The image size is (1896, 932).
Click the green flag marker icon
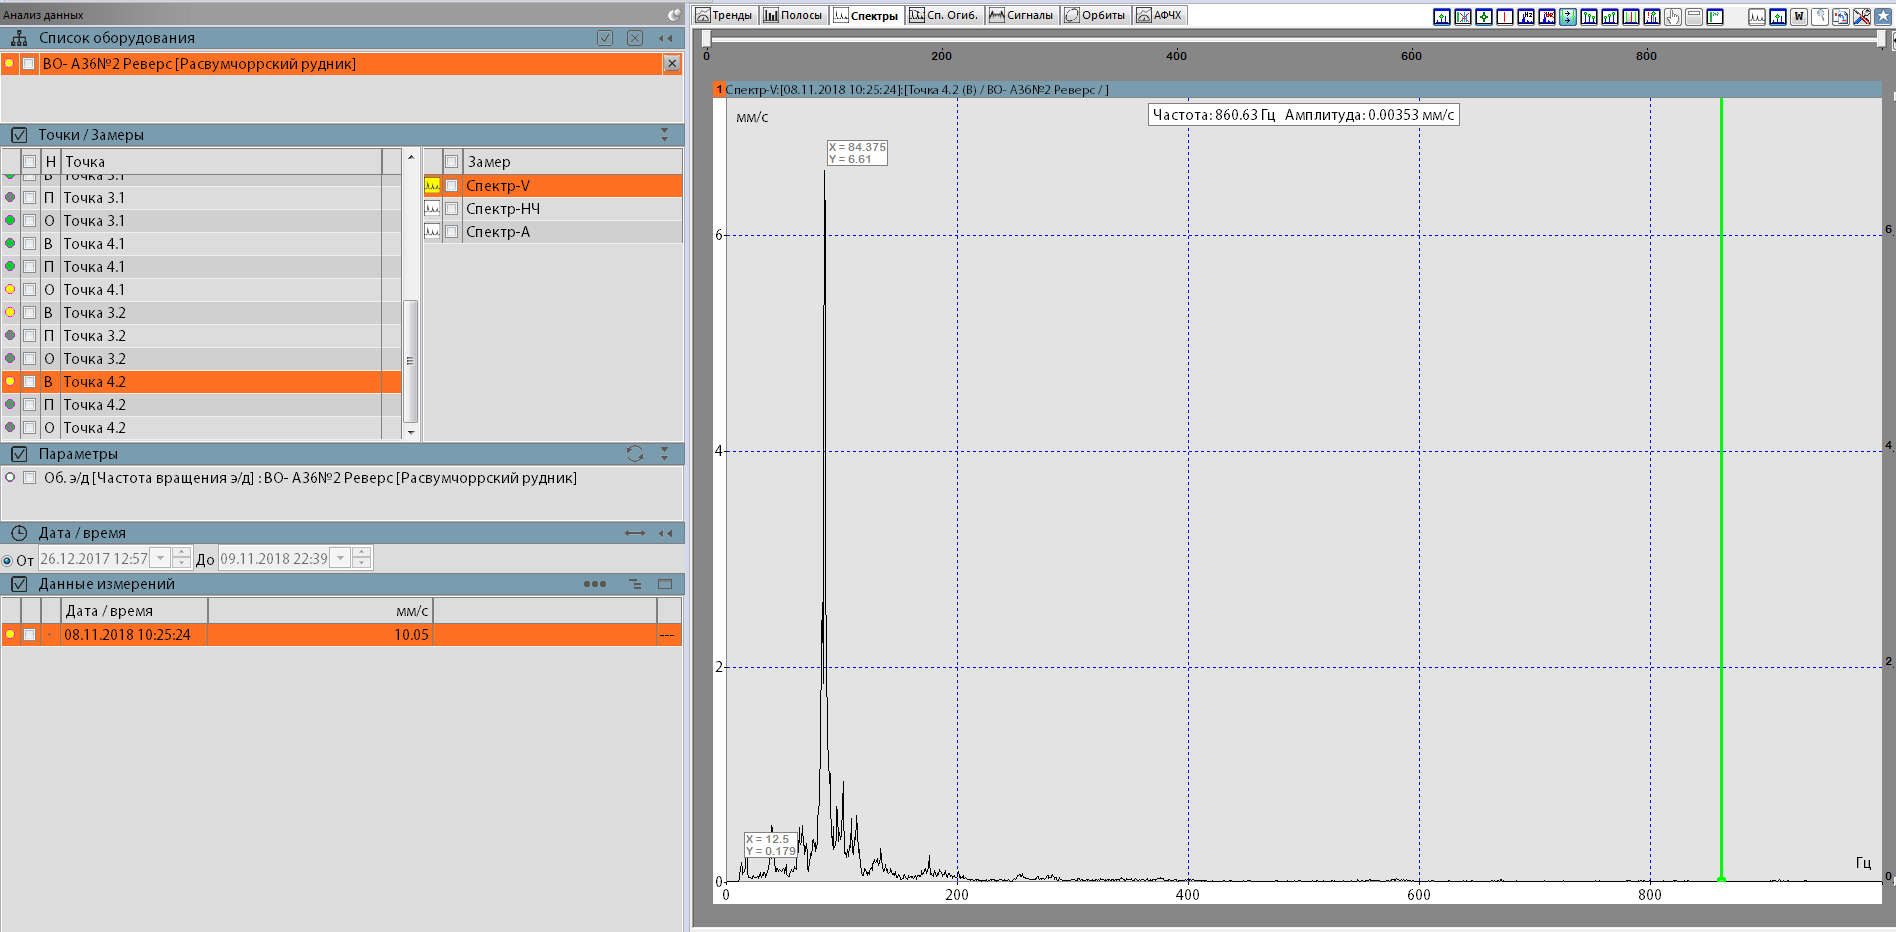tap(1715, 17)
